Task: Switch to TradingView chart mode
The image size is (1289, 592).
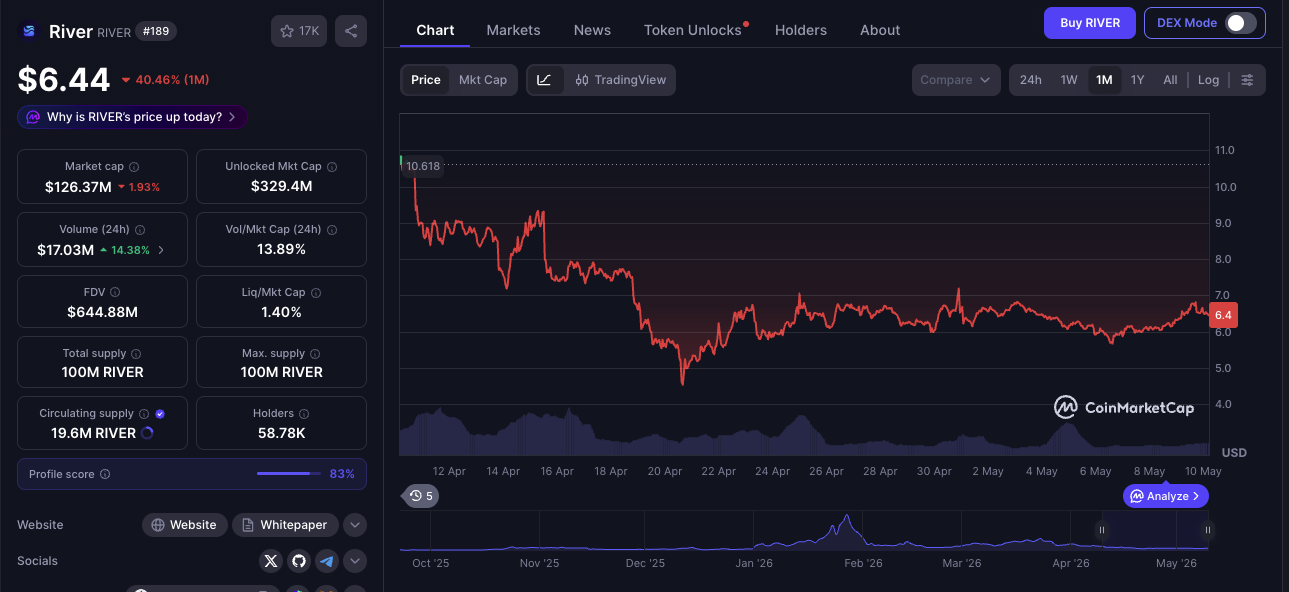Action: (x=620, y=80)
